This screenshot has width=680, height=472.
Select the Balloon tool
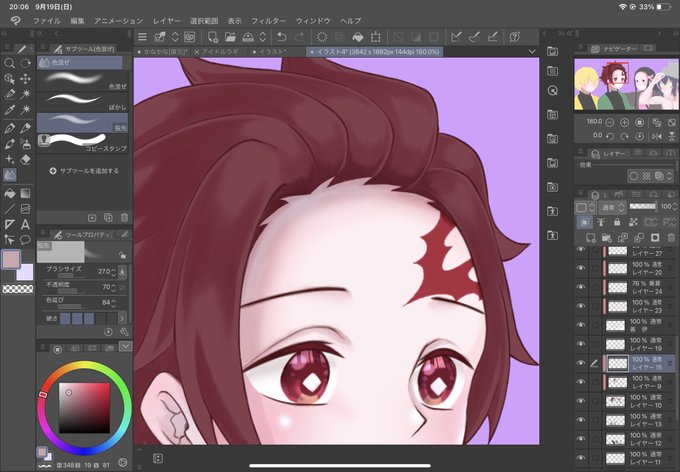tap(25, 239)
